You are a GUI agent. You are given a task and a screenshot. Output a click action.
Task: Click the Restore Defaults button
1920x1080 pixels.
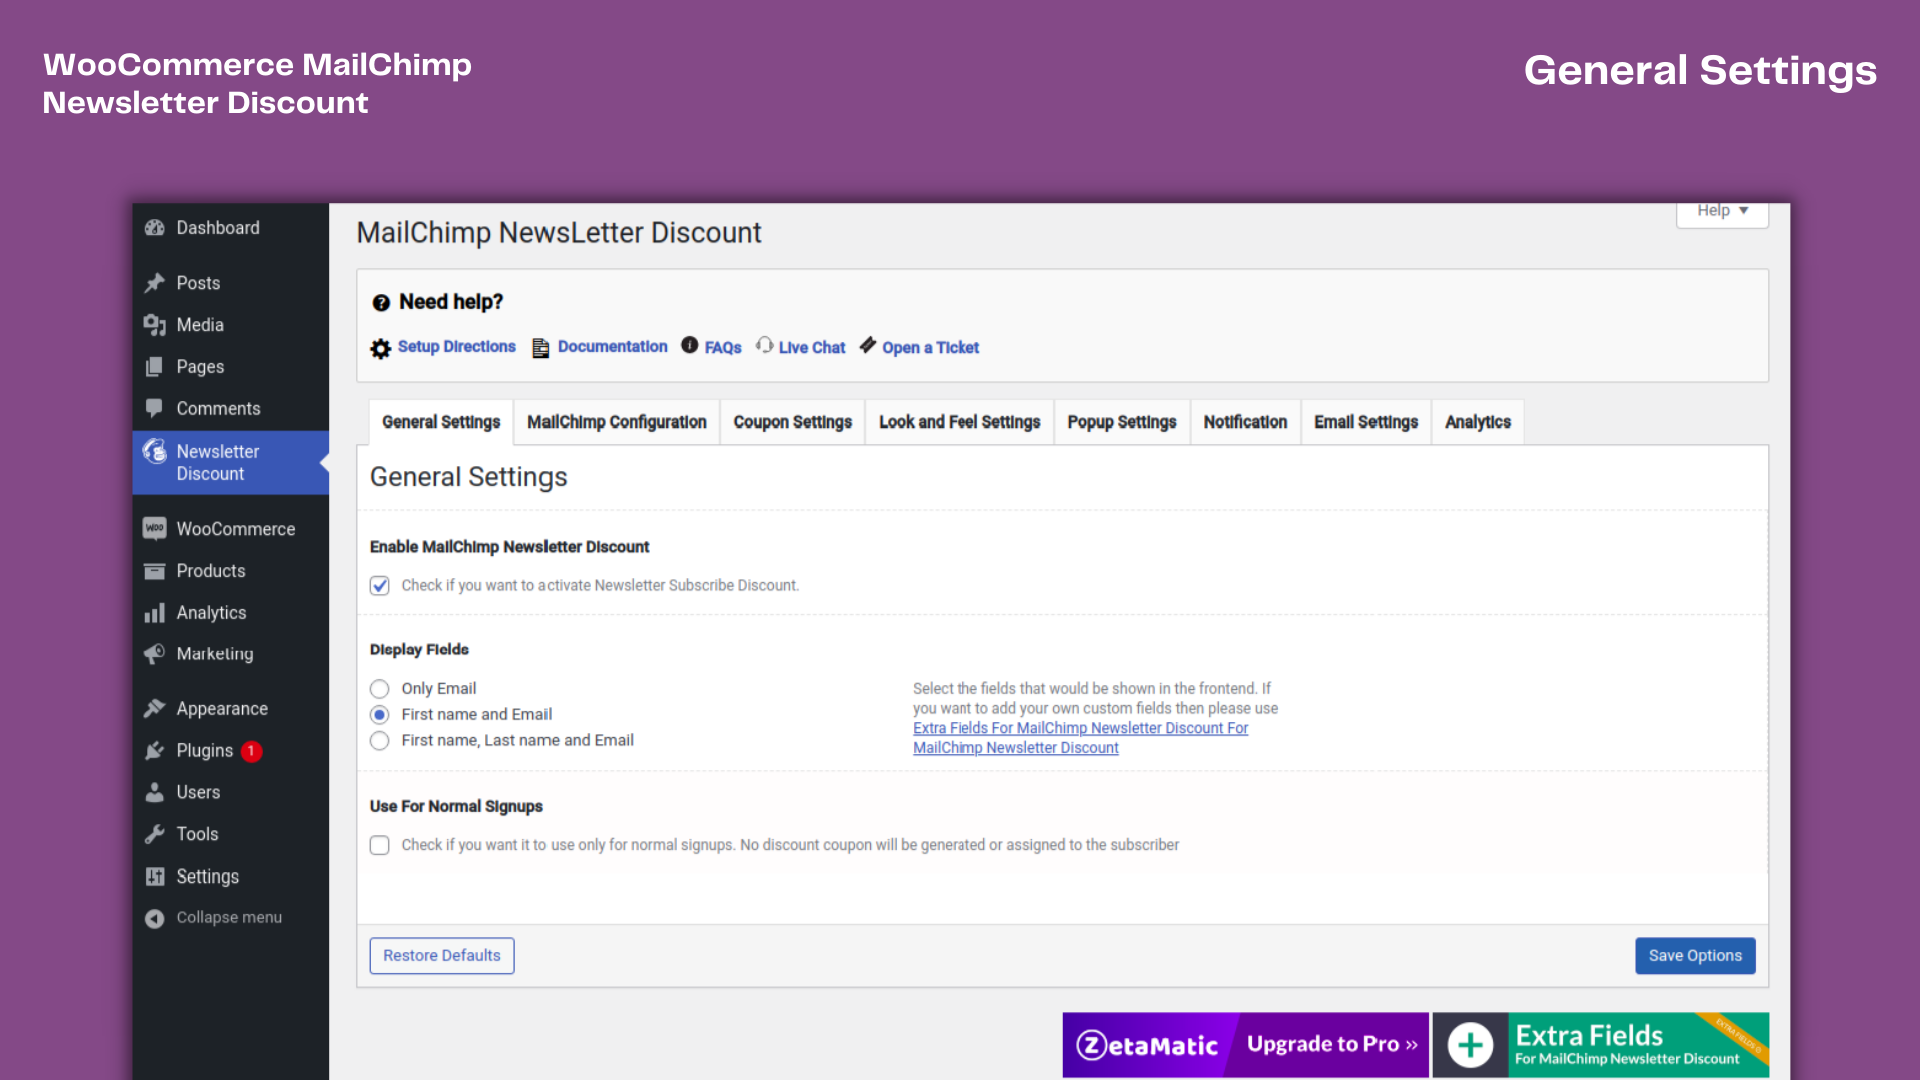pyautogui.click(x=442, y=956)
